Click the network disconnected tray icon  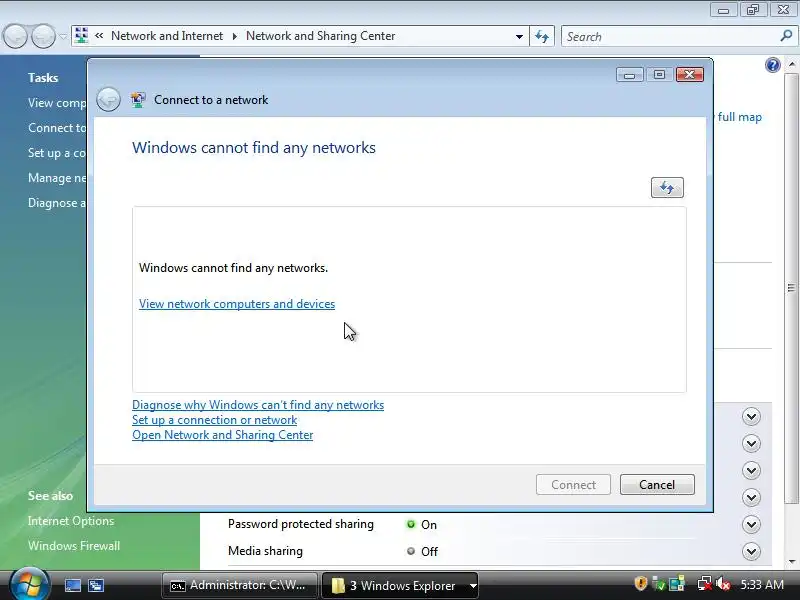[705, 584]
